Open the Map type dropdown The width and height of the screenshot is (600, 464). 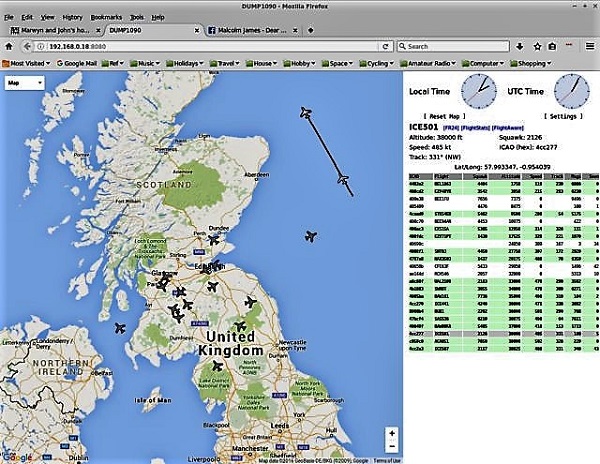tap(24, 83)
